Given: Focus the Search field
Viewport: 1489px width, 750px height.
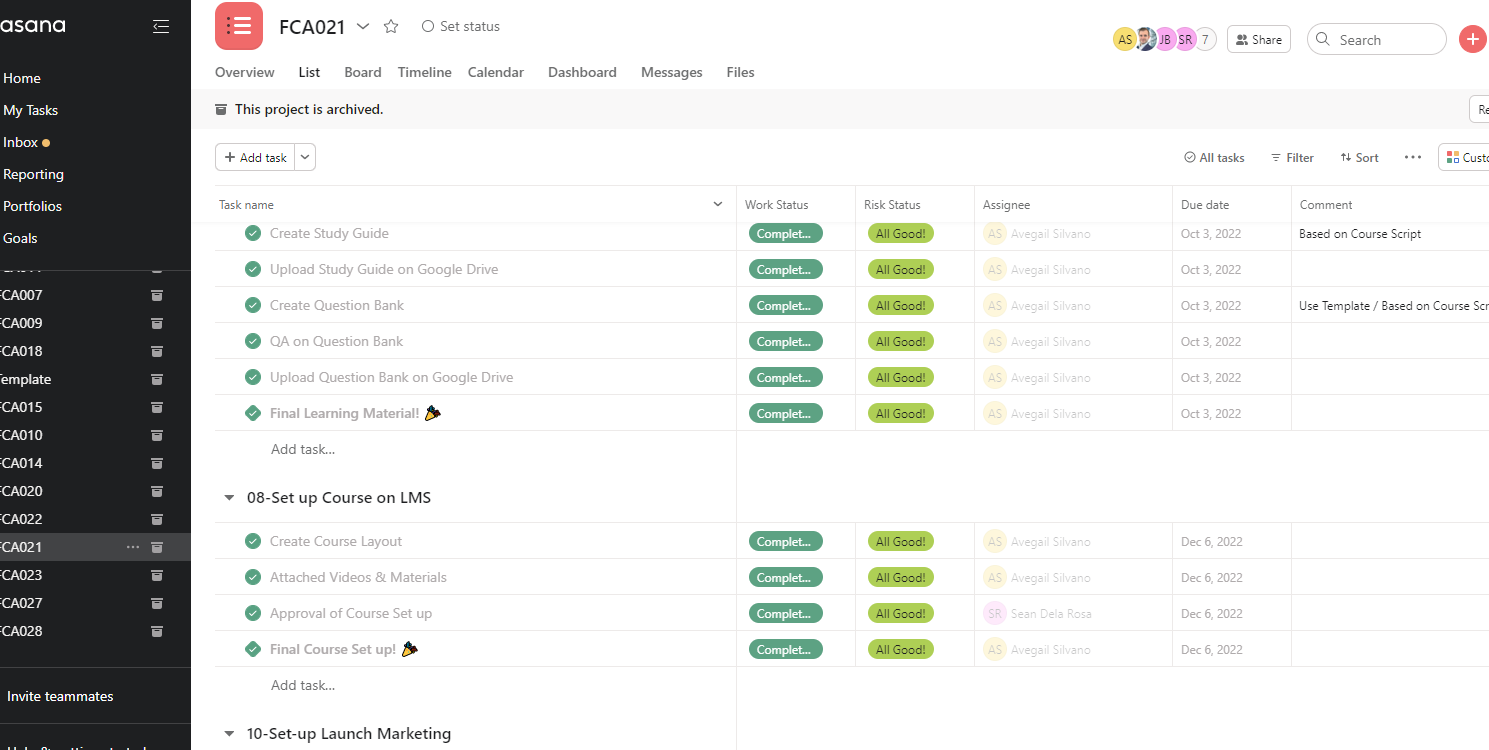Looking at the screenshot, I should [1376, 39].
